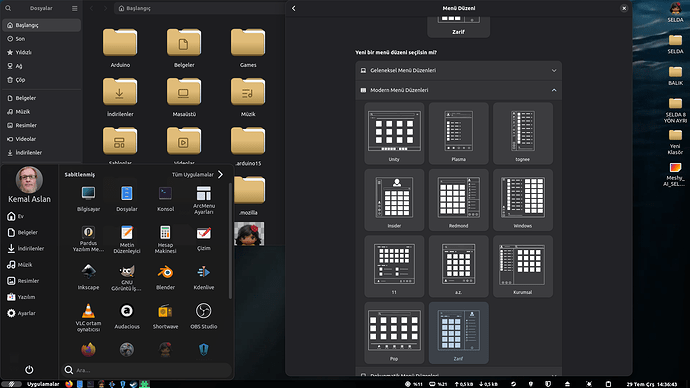Launch Inkscape from the menu
This screenshot has height=388, width=690.
coord(88,277)
